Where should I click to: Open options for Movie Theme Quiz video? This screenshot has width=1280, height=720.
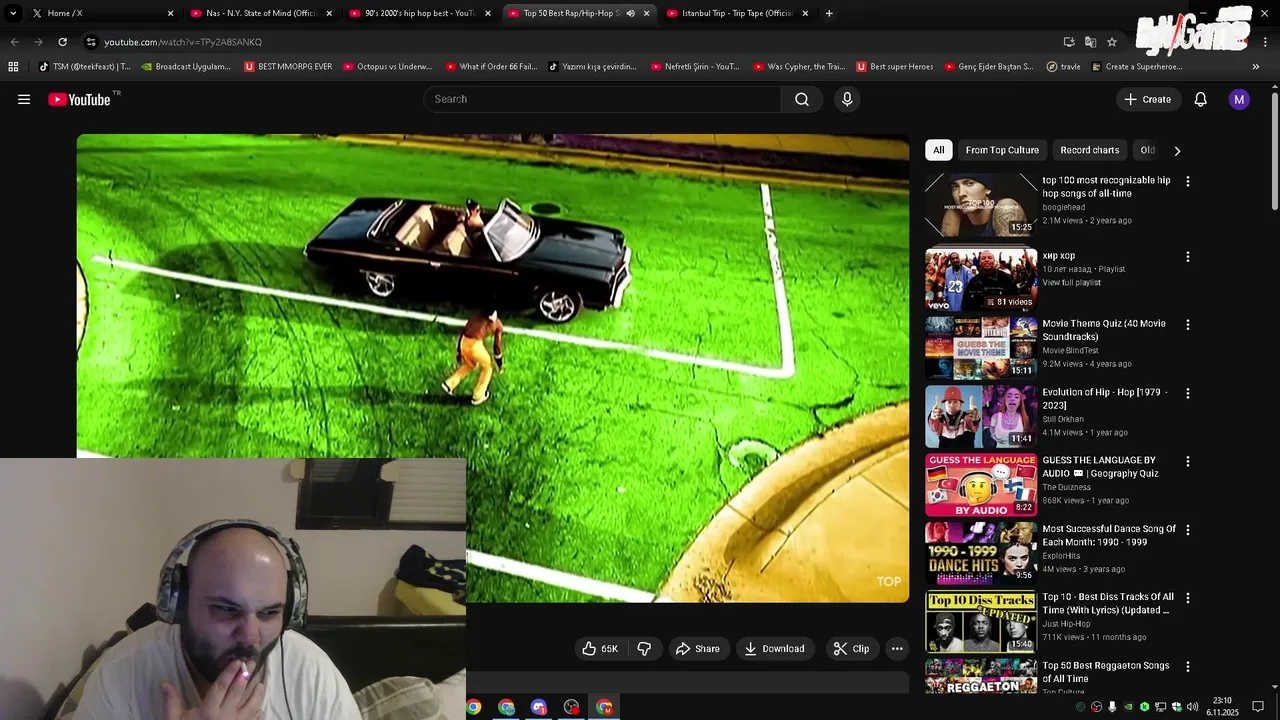1187,325
